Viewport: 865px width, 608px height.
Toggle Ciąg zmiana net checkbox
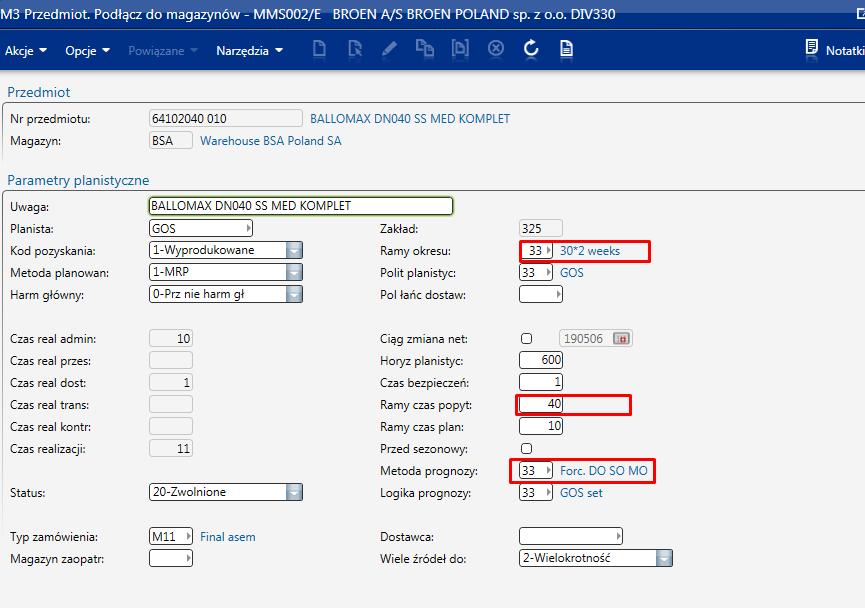click(x=527, y=339)
